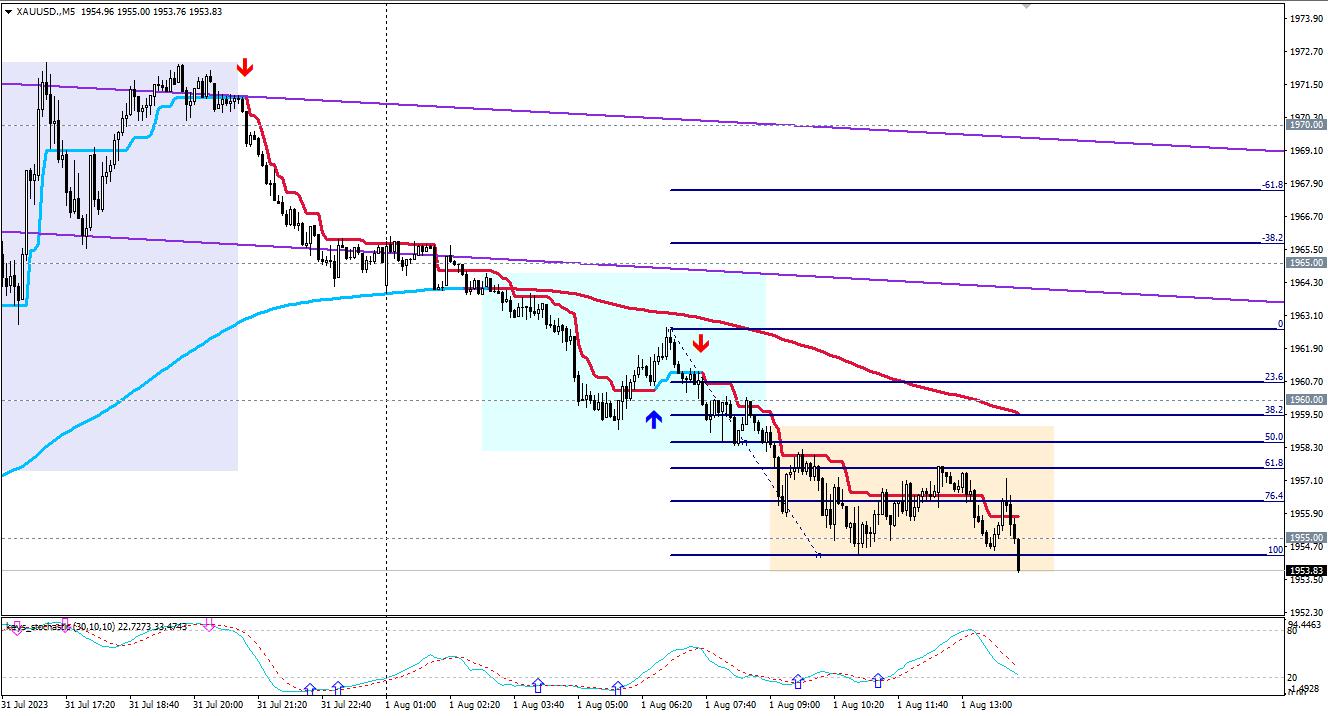
Task: Select the Fibonacci 76.4 level label
Action: pos(1273,495)
